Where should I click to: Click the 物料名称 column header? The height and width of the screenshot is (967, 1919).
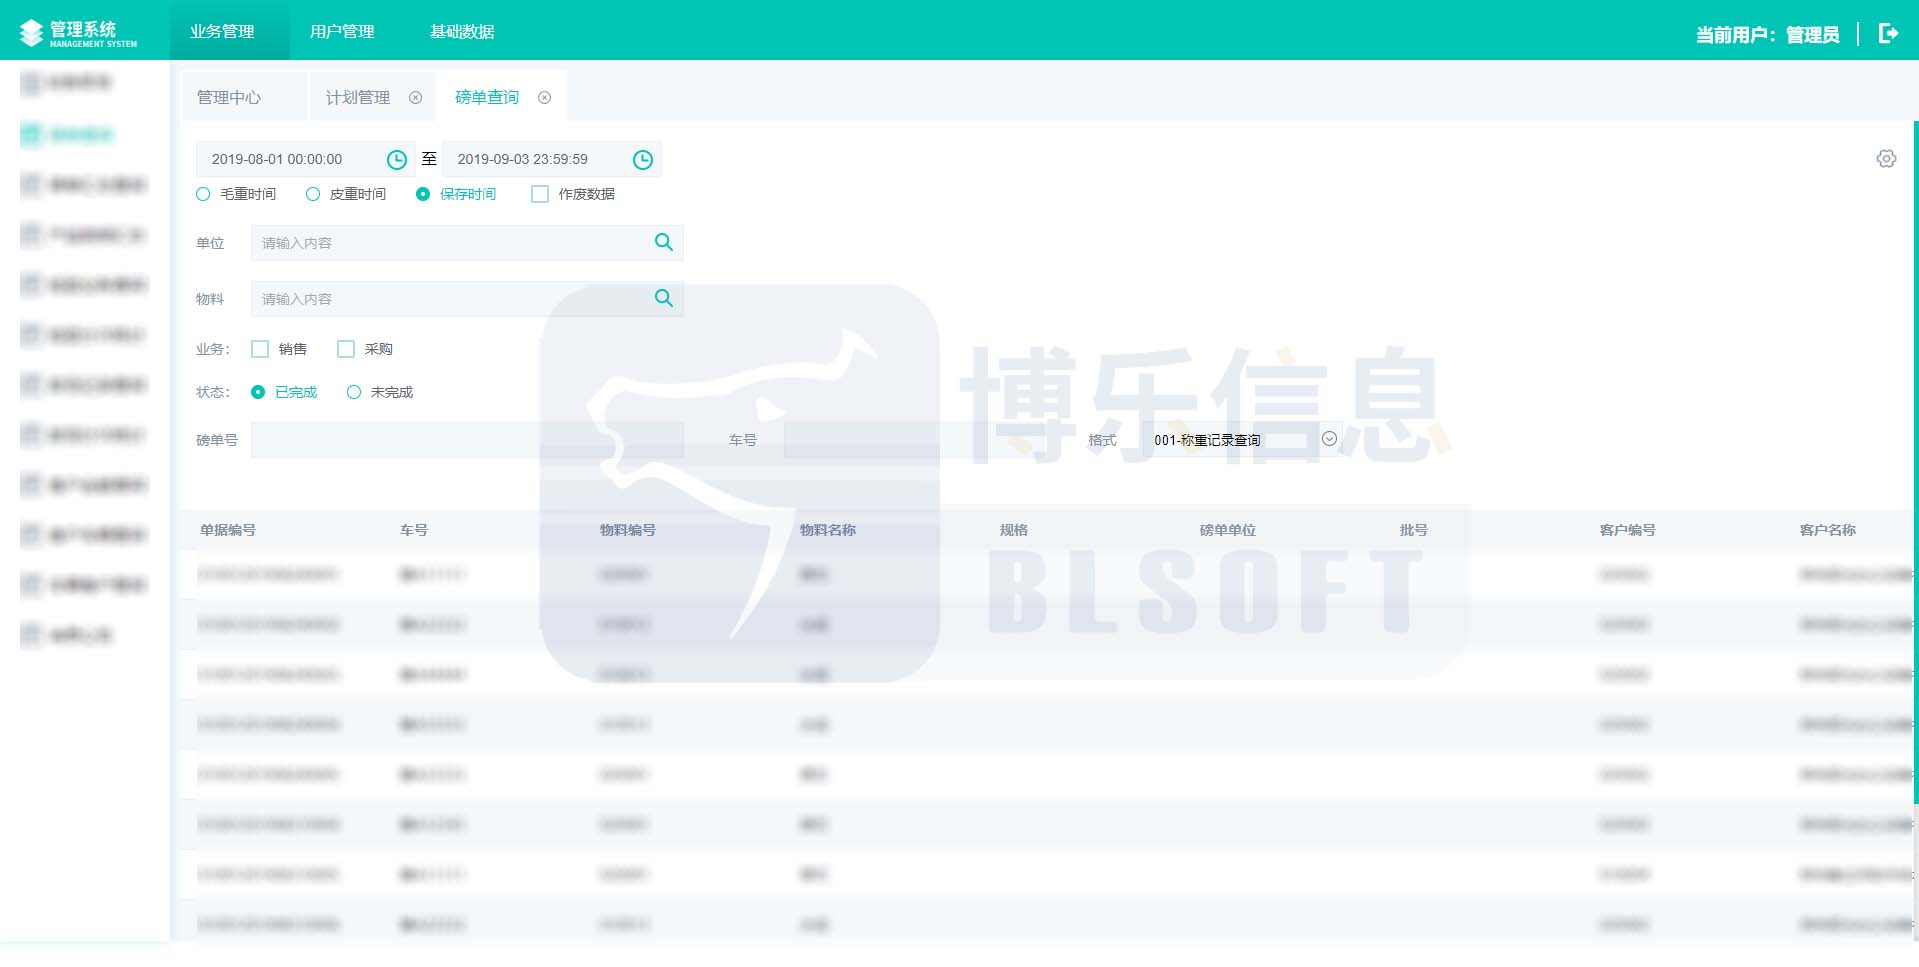click(828, 530)
